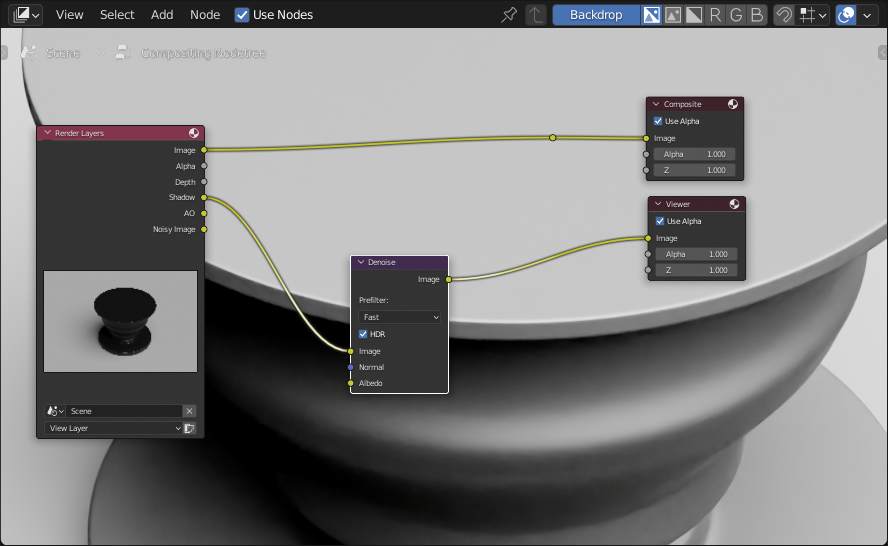The height and width of the screenshot is (546, 888).
Task: Toggle the overlays icon
Action: [846, 15]
